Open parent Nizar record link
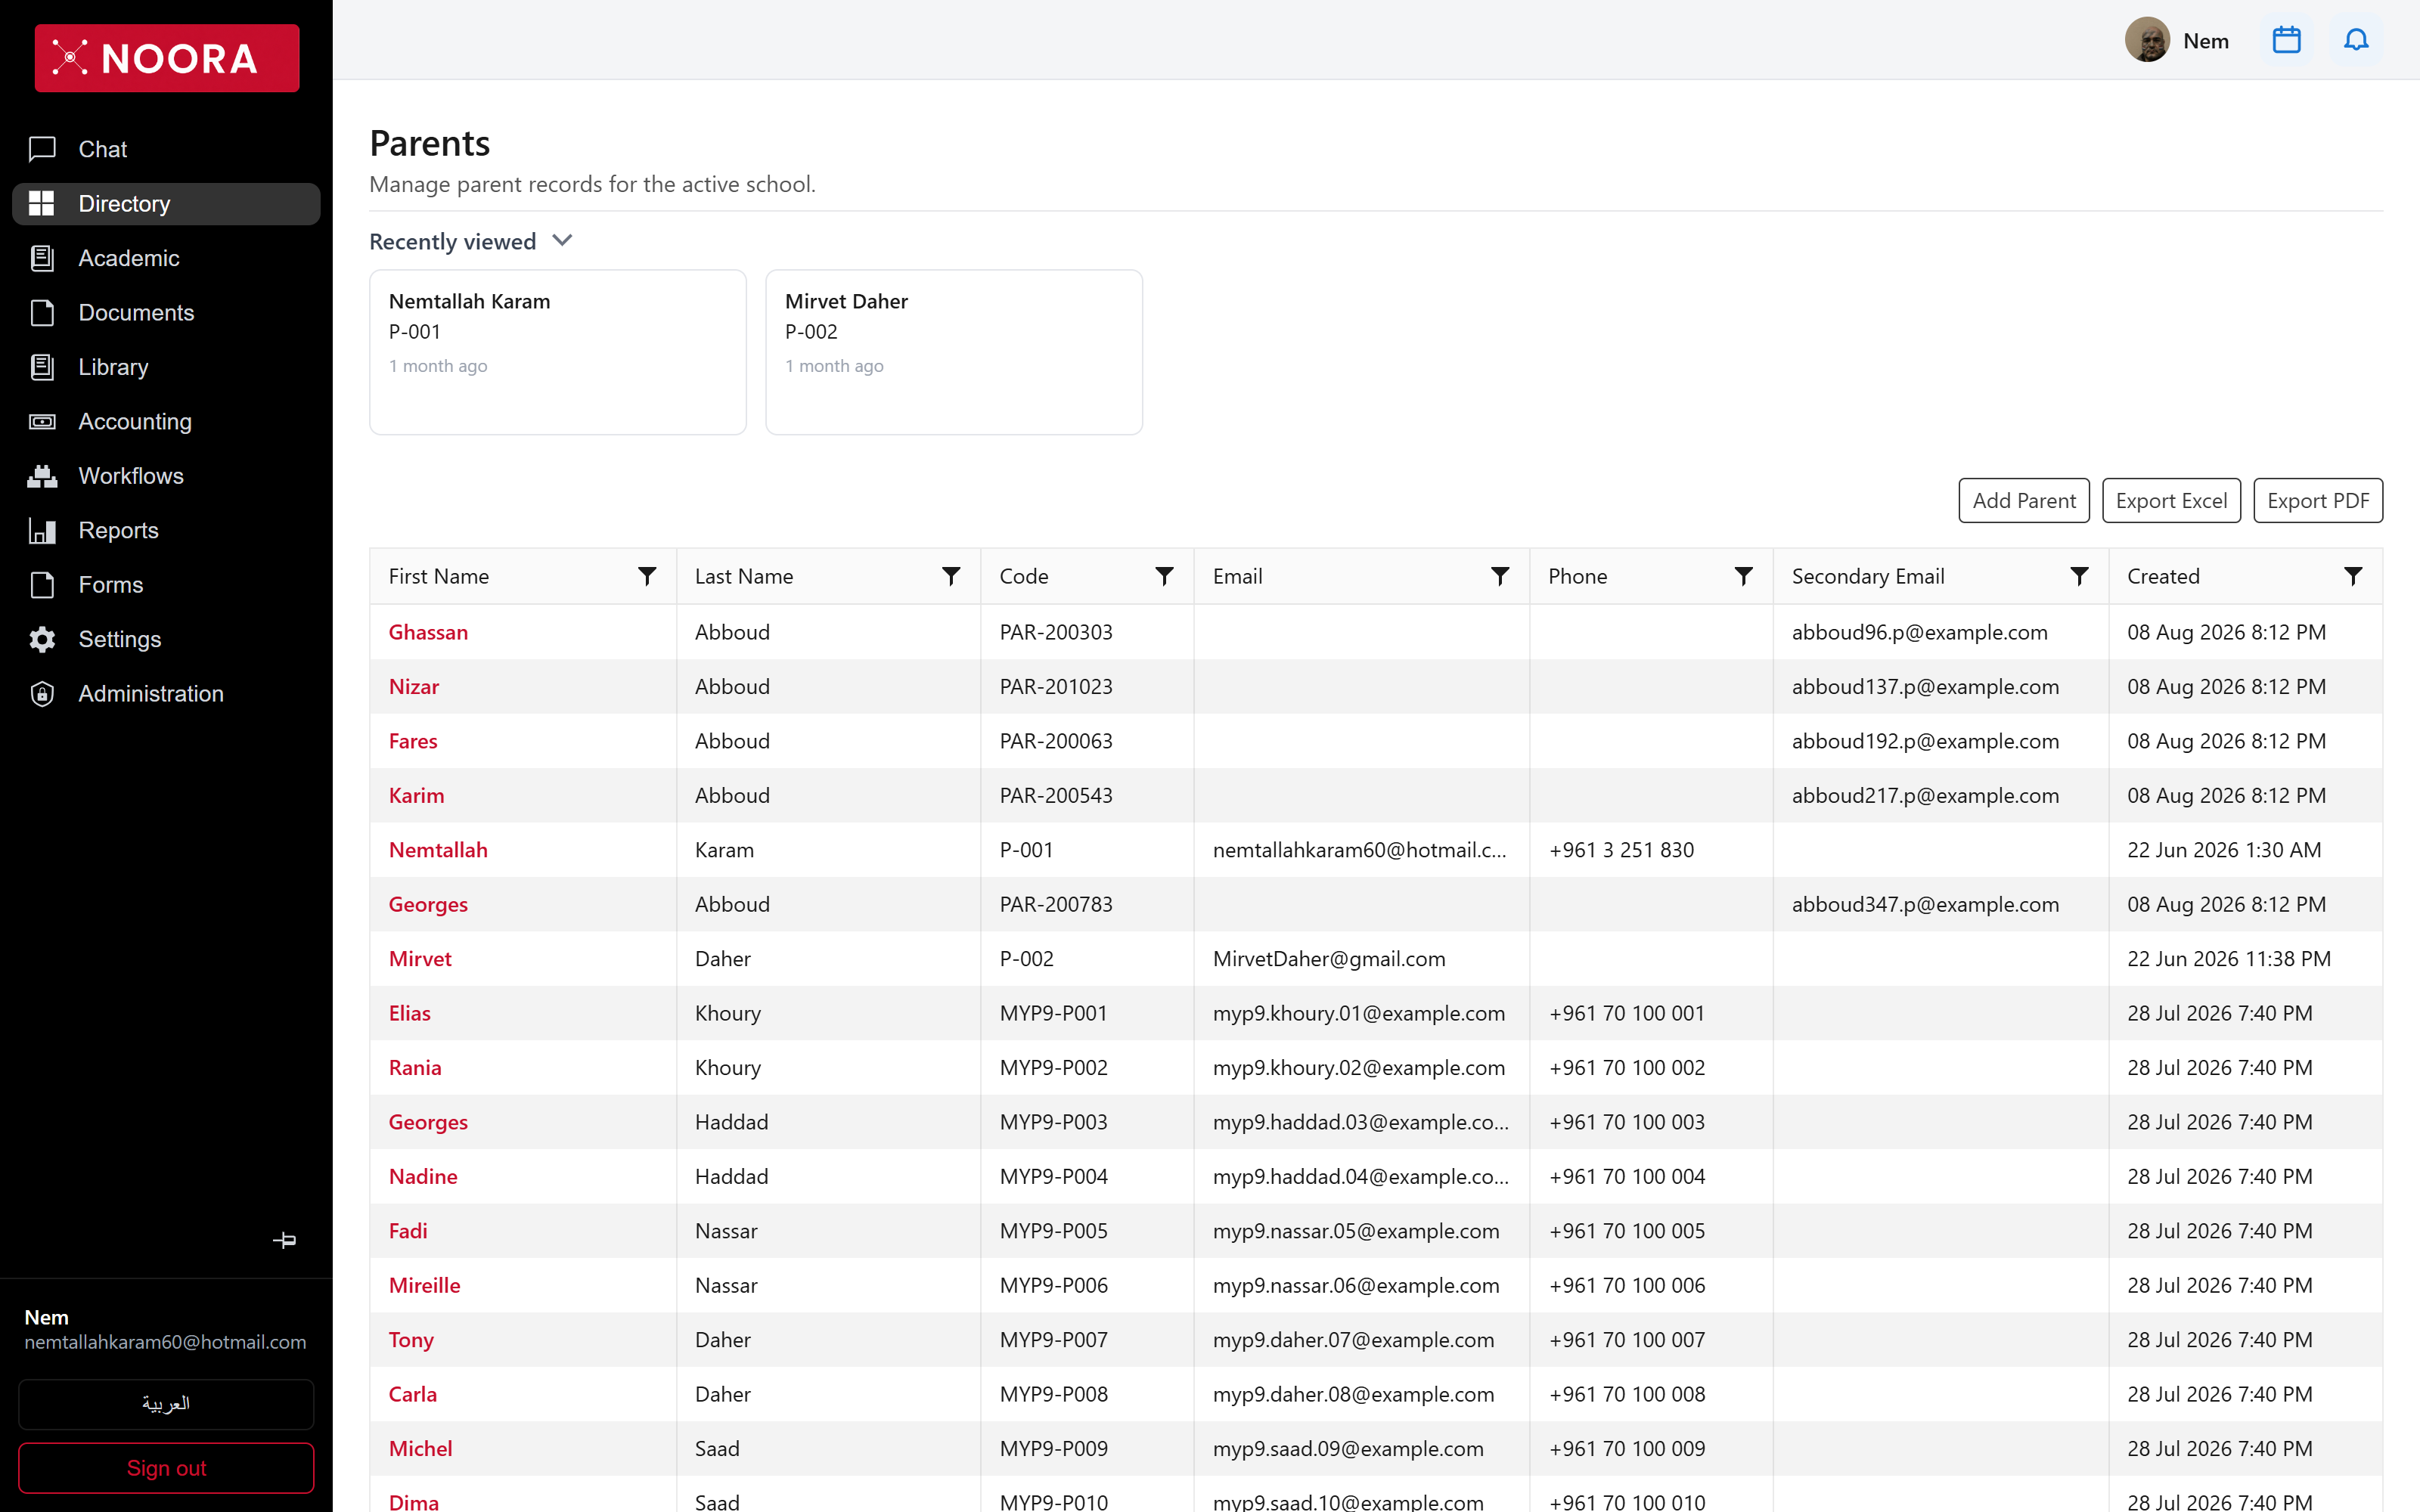2420x1512 pixels. tap(413, 686)
